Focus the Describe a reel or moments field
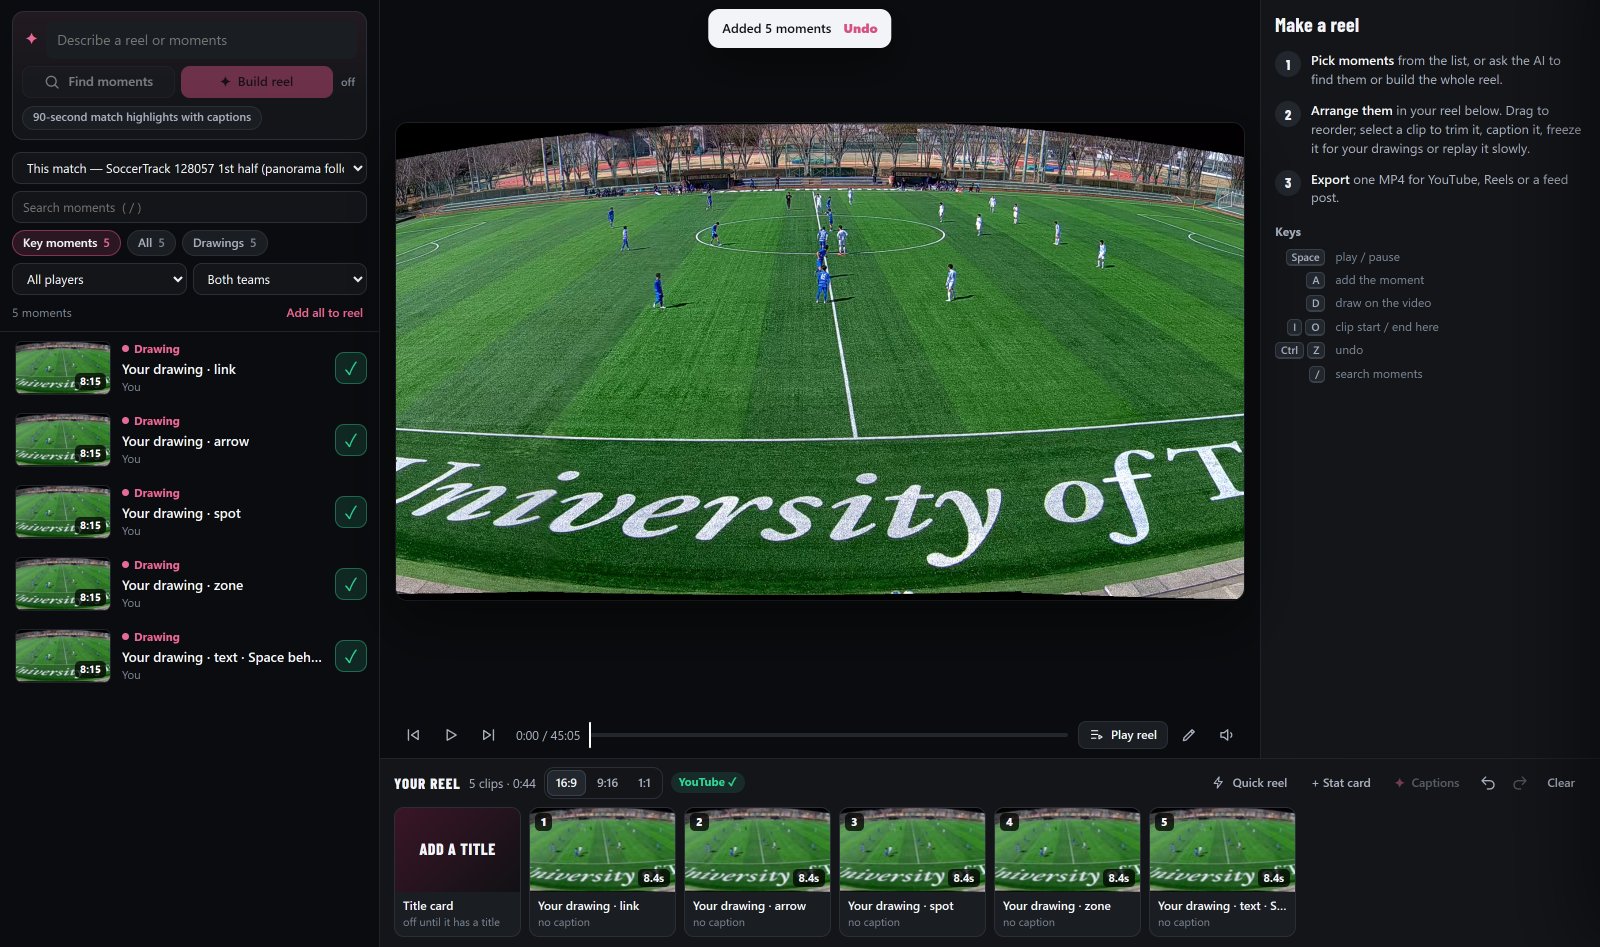This screenshot has height=947, width=1600. pyautogui.click(x=202, y=40)
